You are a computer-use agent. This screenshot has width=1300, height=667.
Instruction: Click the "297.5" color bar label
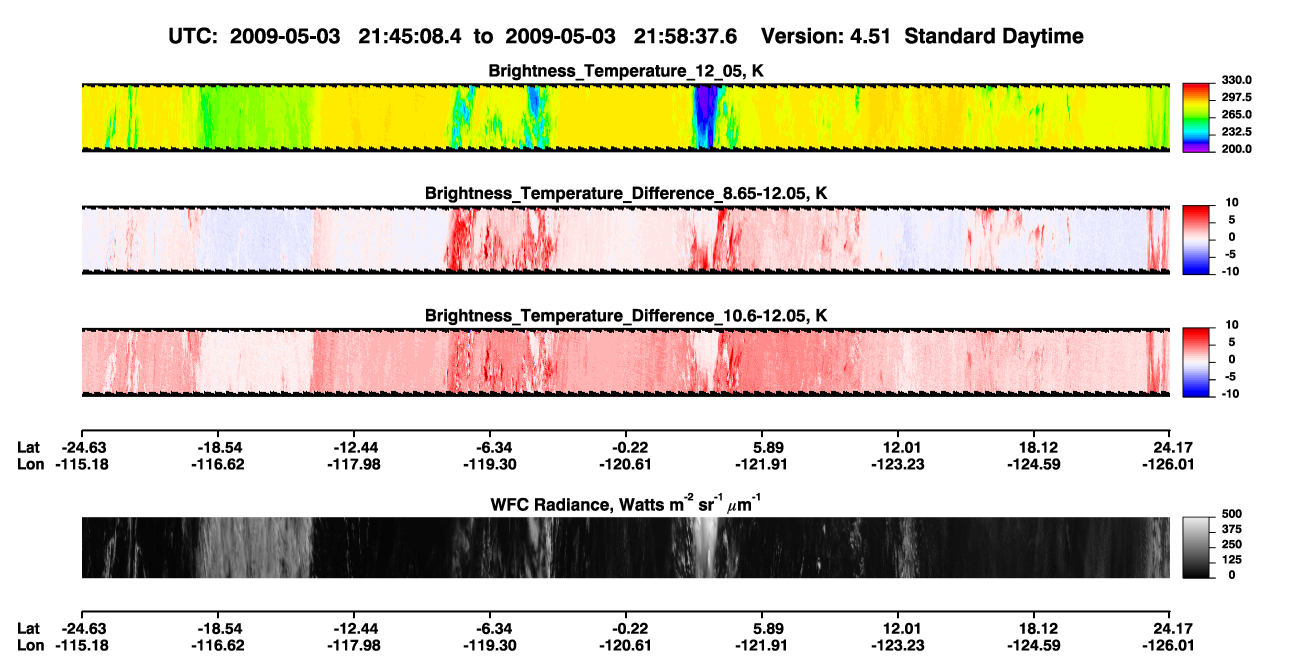pyautogui.click(x=1237, y=98)
